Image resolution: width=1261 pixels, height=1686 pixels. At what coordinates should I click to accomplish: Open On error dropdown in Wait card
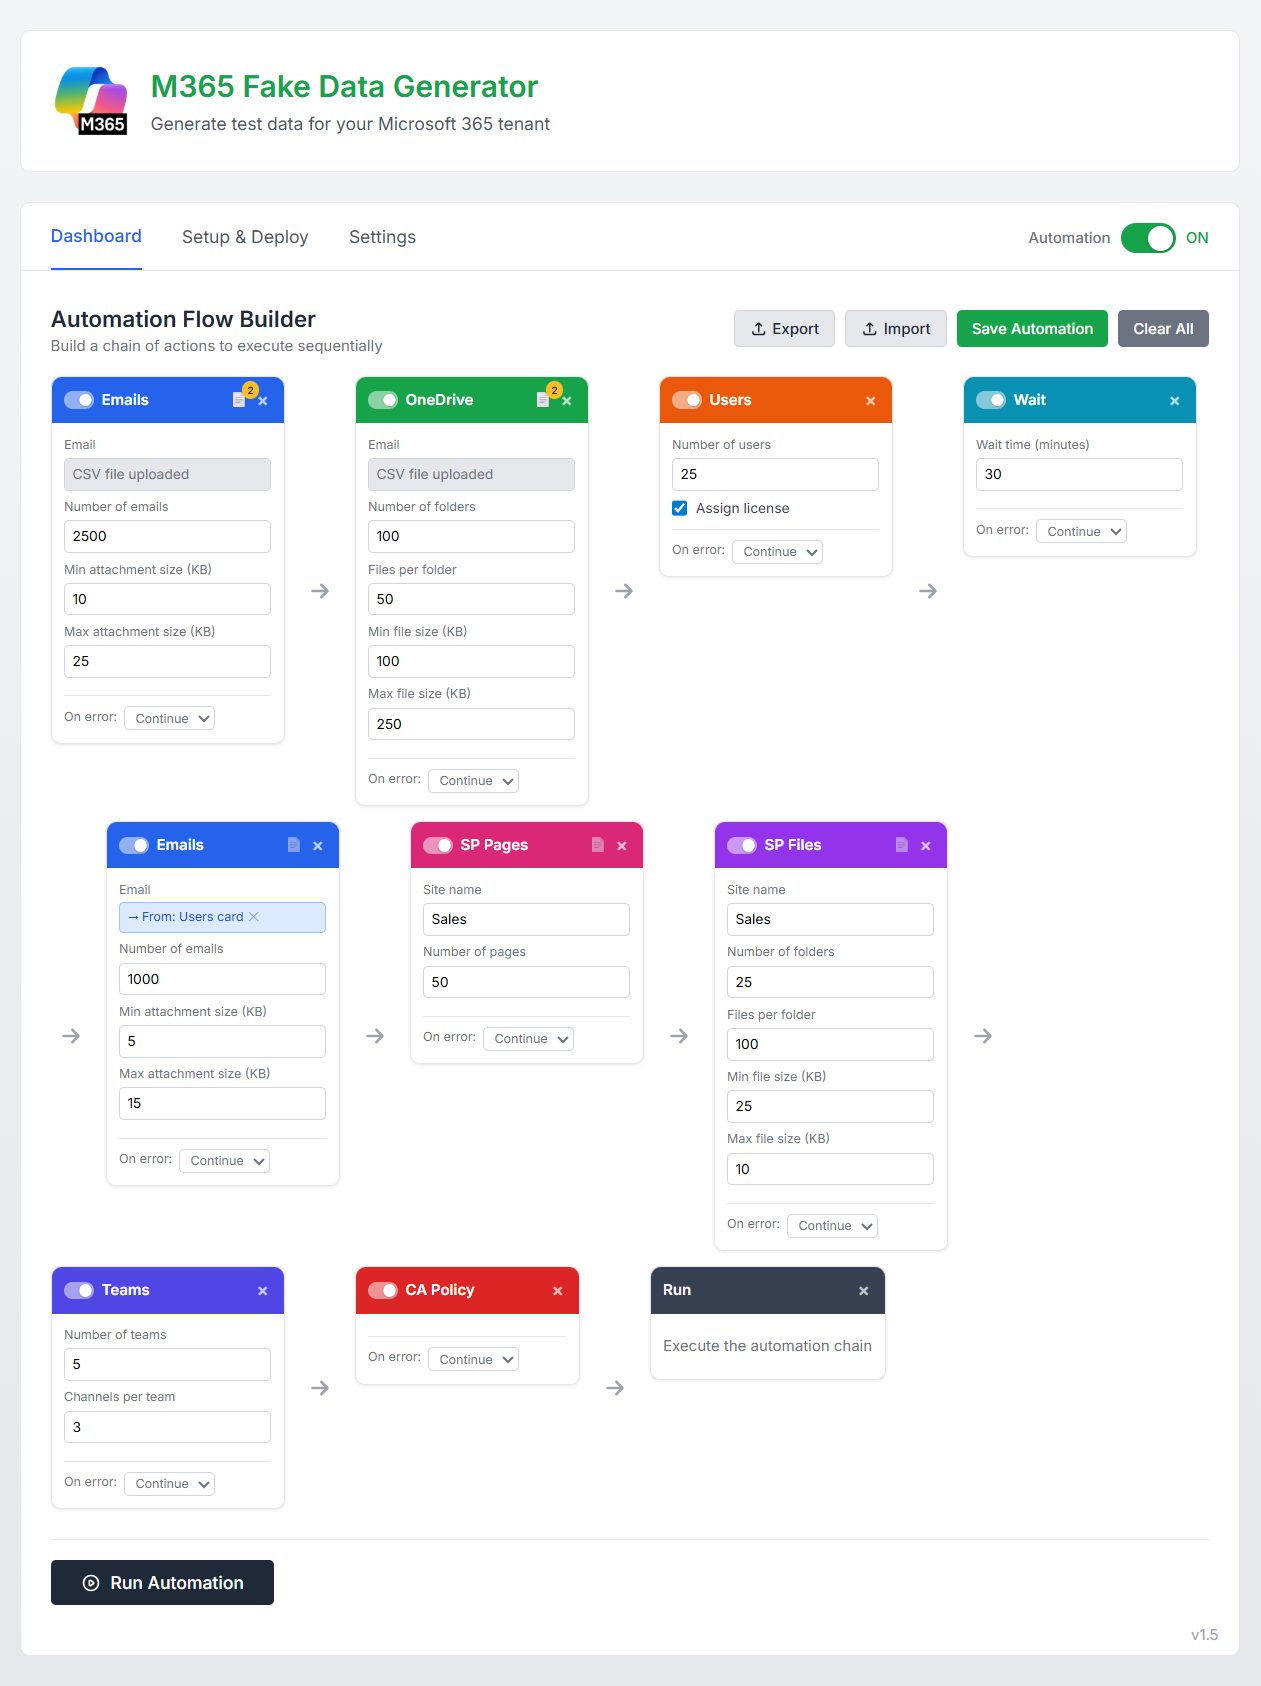coord(1081,531)
